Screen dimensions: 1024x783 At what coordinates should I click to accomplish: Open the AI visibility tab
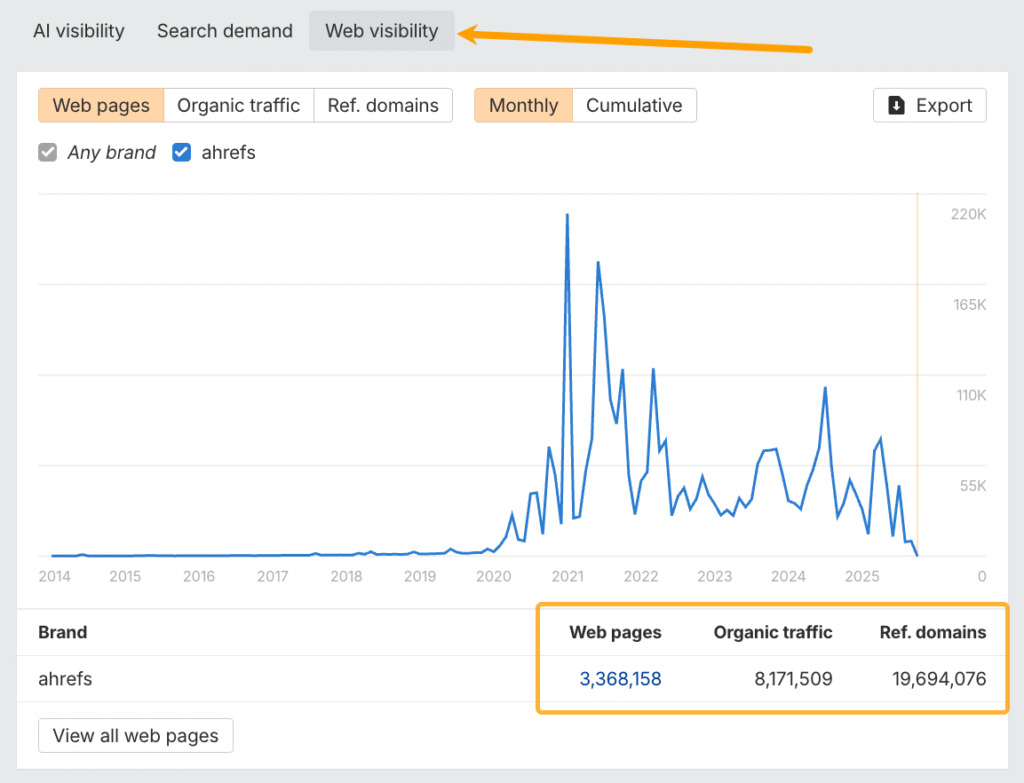[78, 31]
